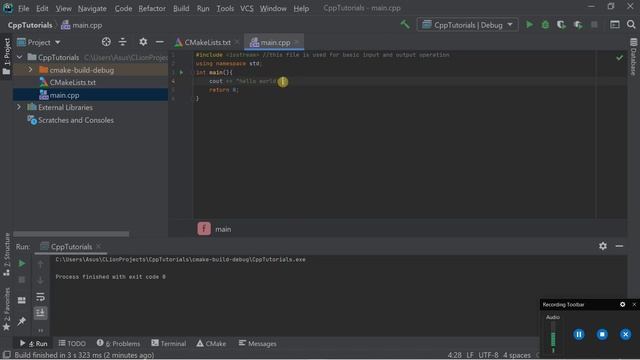The width and height of the screenshot is (640, 360).
Task: Toggle the 4: Run tool window button
Action: click(33, 343)
